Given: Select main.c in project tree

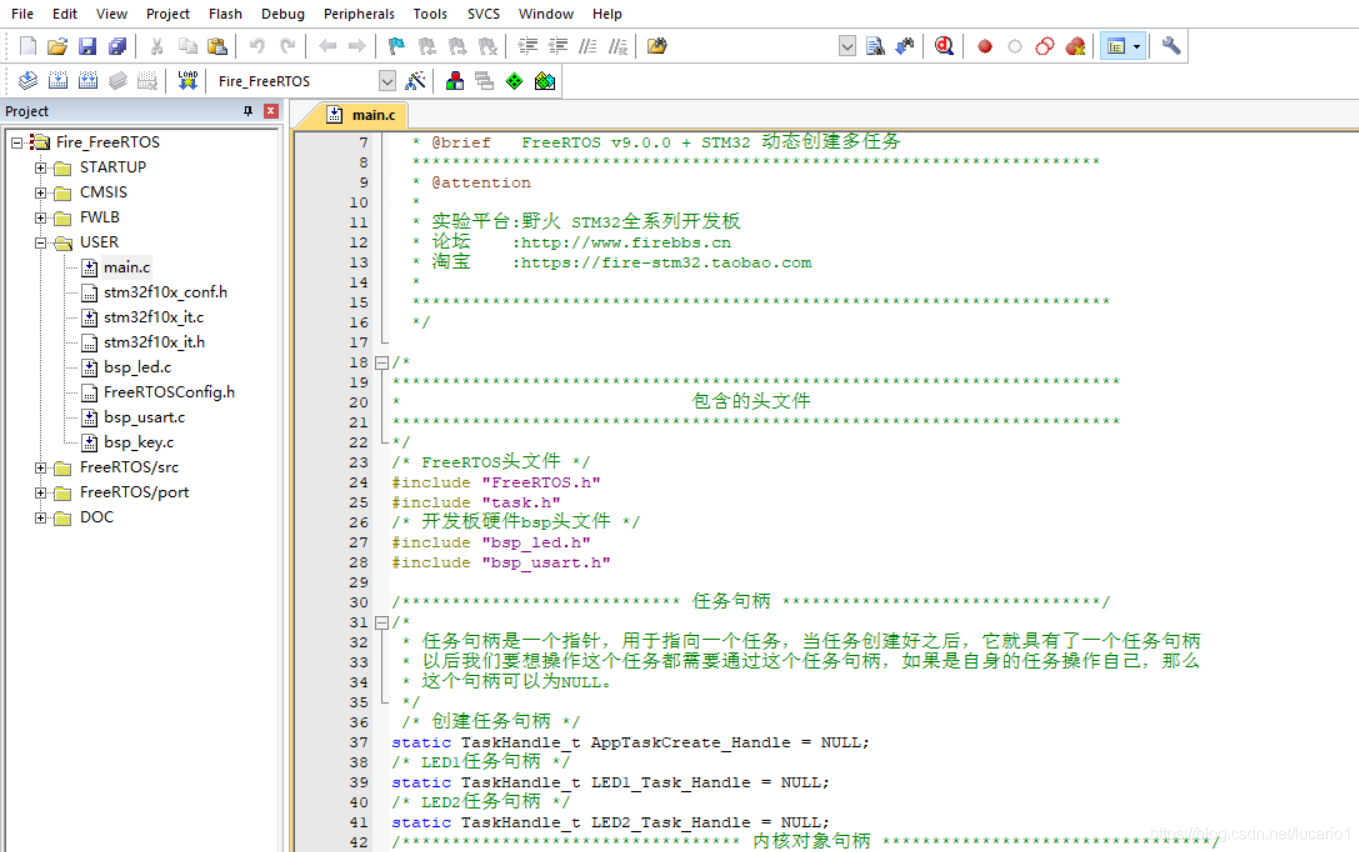Looking at the screenshot, I should point(127,267).
